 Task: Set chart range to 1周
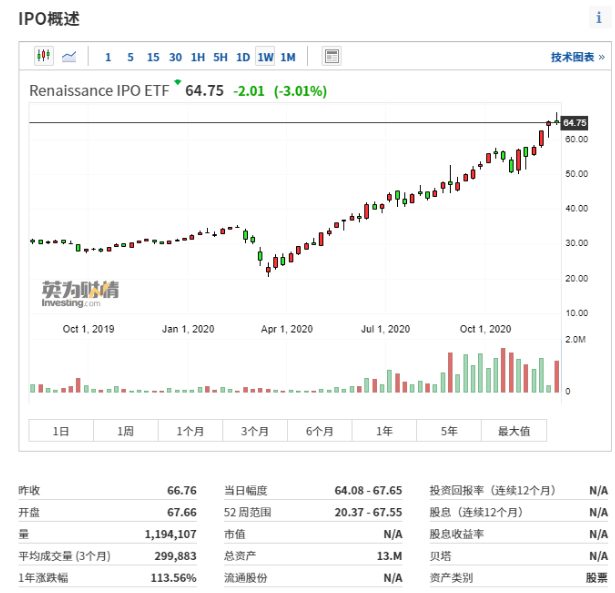(x=126, y=431)
